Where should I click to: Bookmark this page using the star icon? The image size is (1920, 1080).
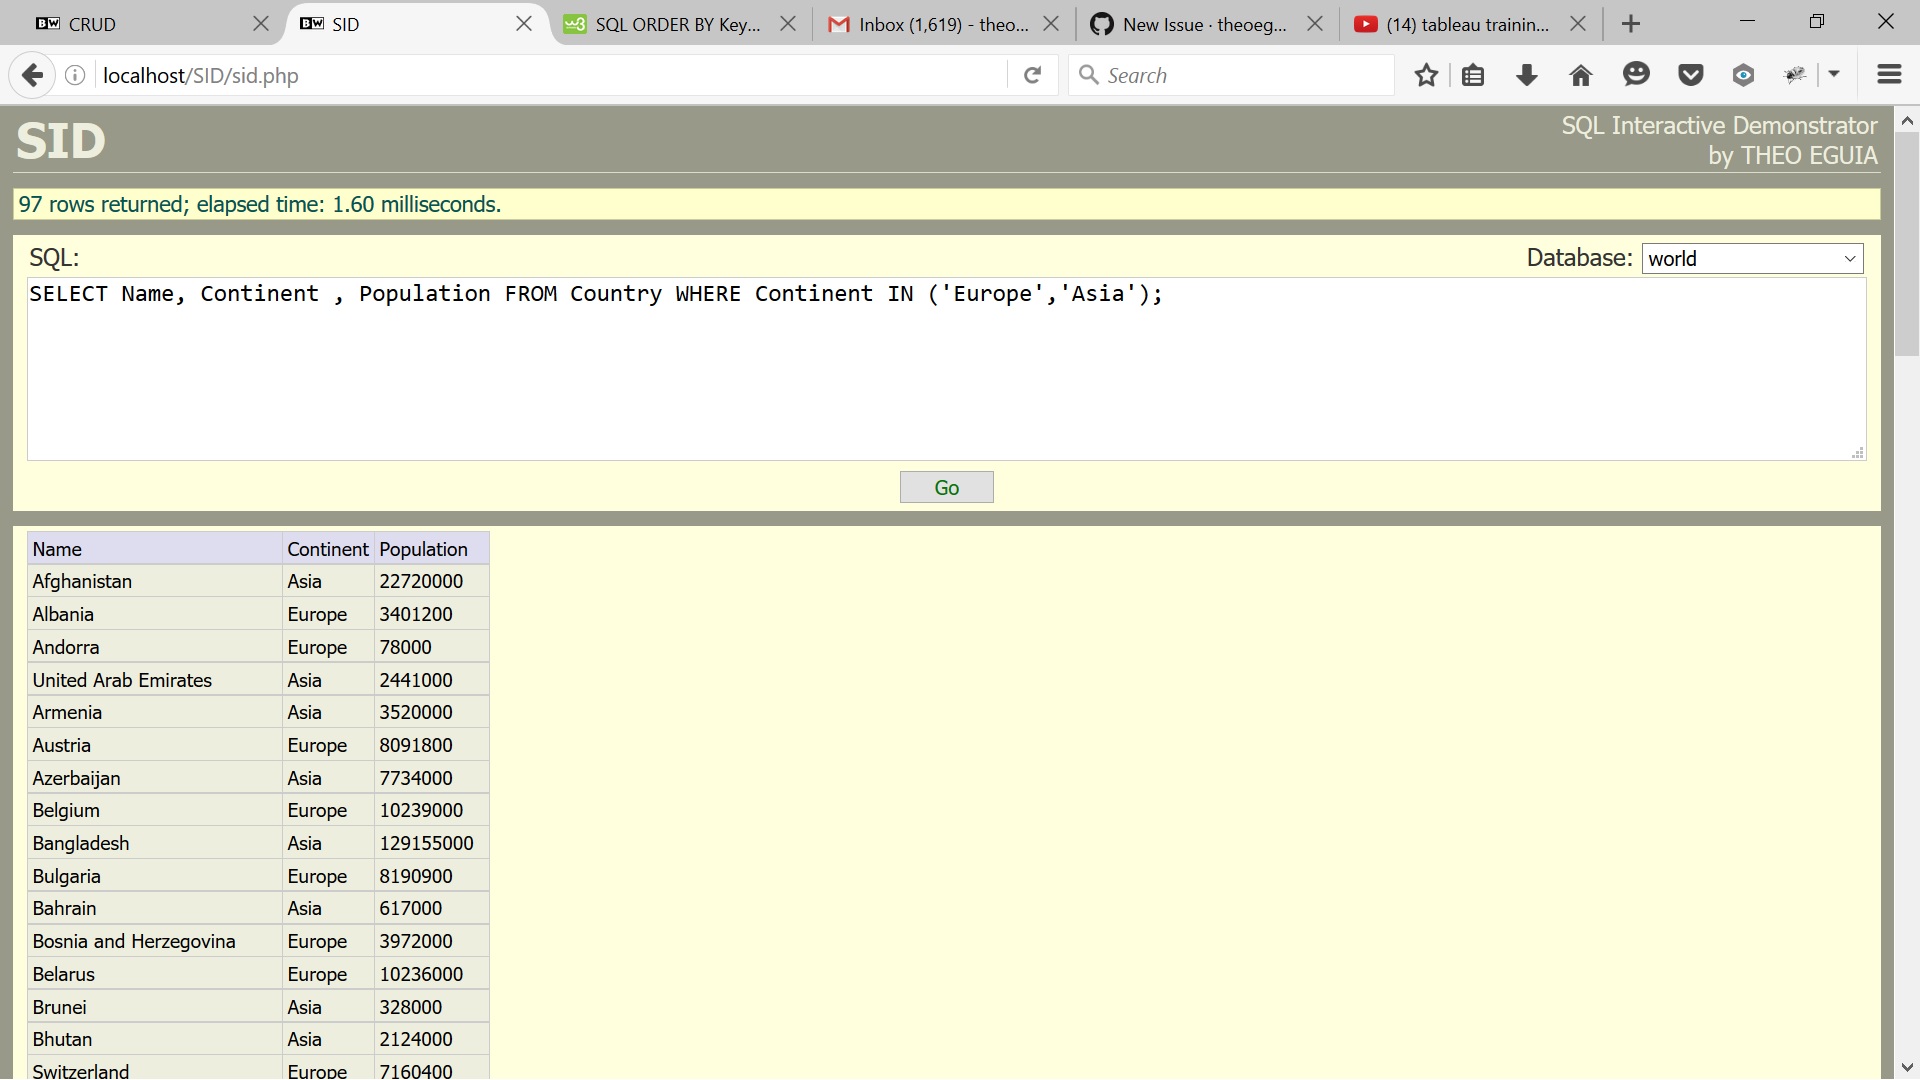[x=1426, y=74]
